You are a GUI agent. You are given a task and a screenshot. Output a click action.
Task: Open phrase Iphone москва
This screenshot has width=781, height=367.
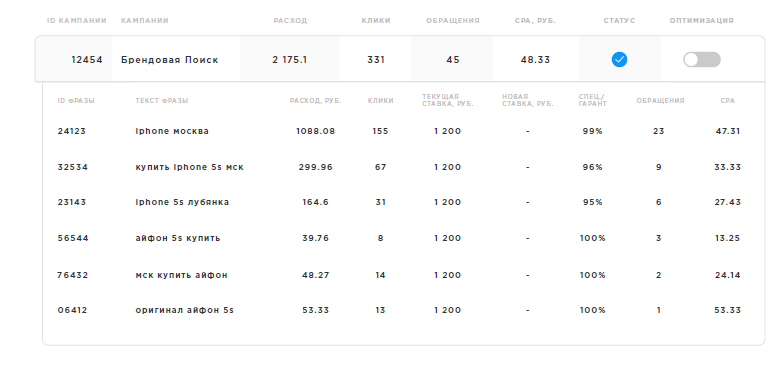pyautogui.click(x=172, y=131)
